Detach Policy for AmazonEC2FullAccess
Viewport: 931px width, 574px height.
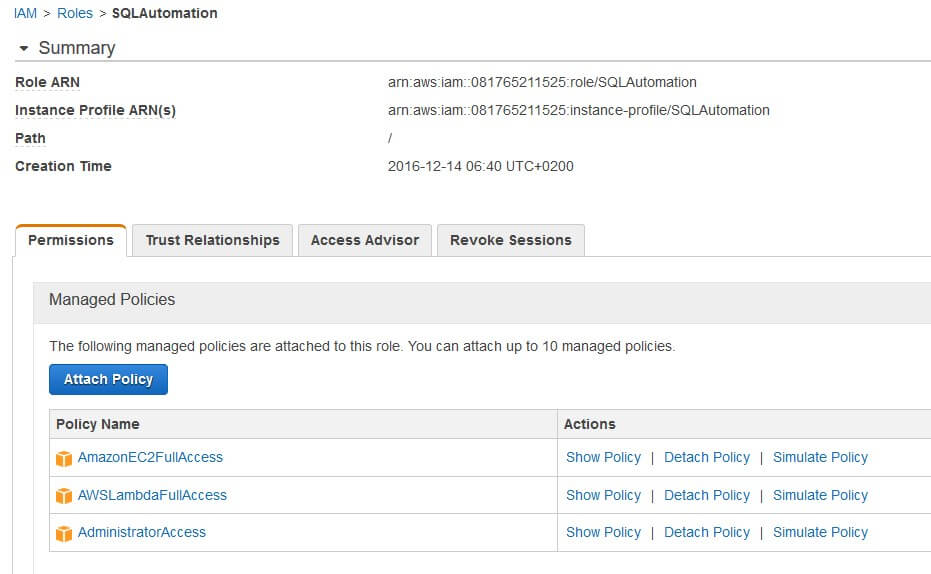point(707,457)
